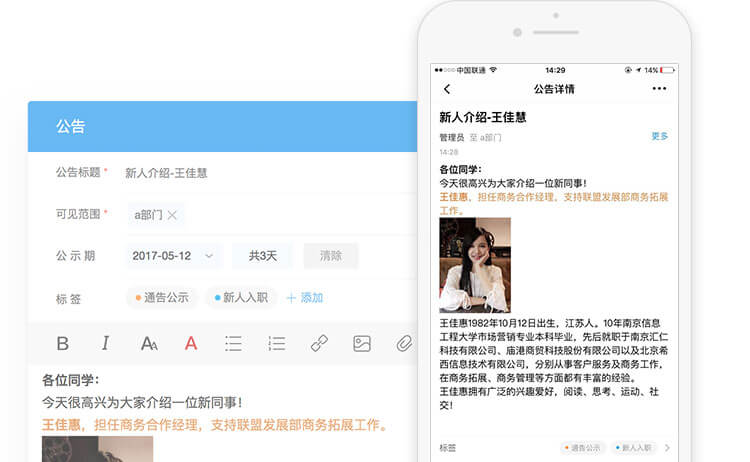
Task: Click the 清除 button
Action: coord(331,256)
